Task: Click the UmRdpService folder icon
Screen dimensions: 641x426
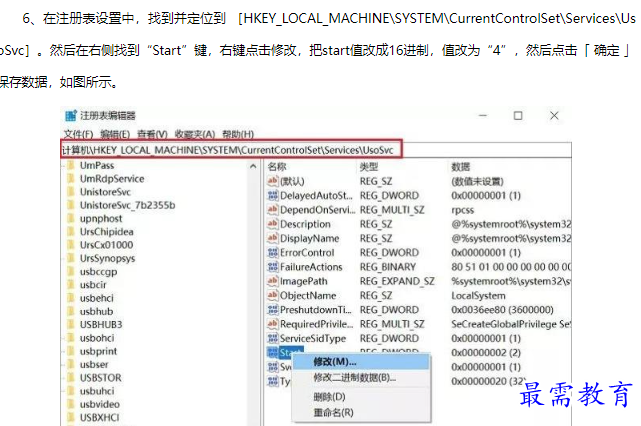Action: tap(71, 179)
